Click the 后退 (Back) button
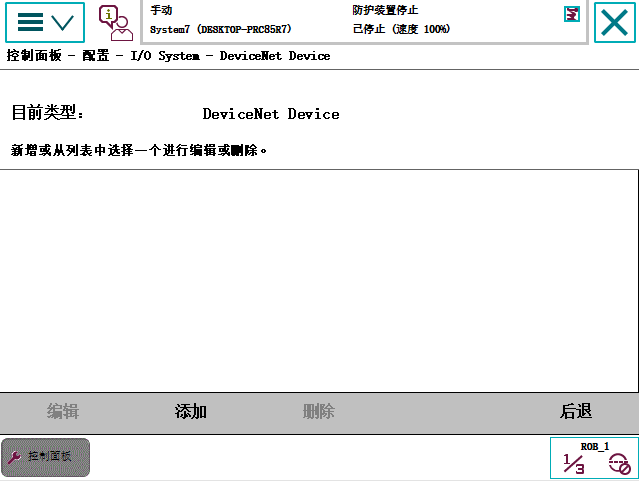 (575, 411)
